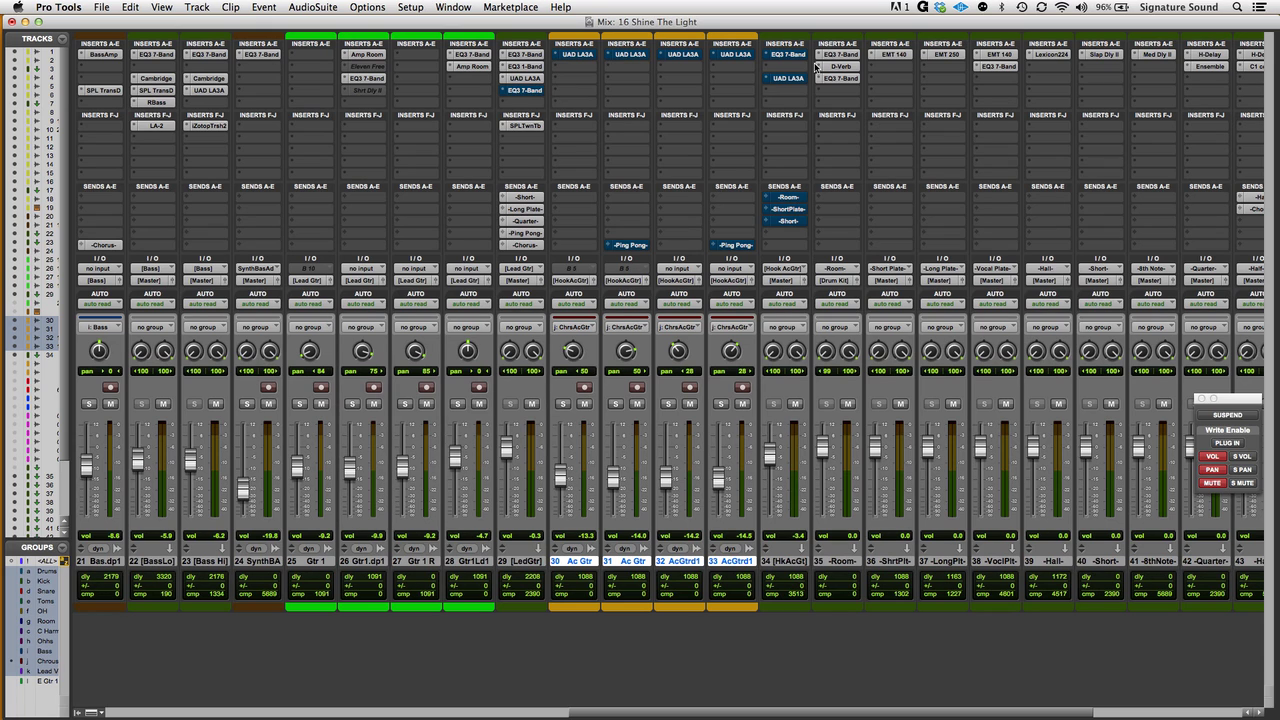
Task: Click the record button on 24 SynthBA
Action: (x=268, y=387)
